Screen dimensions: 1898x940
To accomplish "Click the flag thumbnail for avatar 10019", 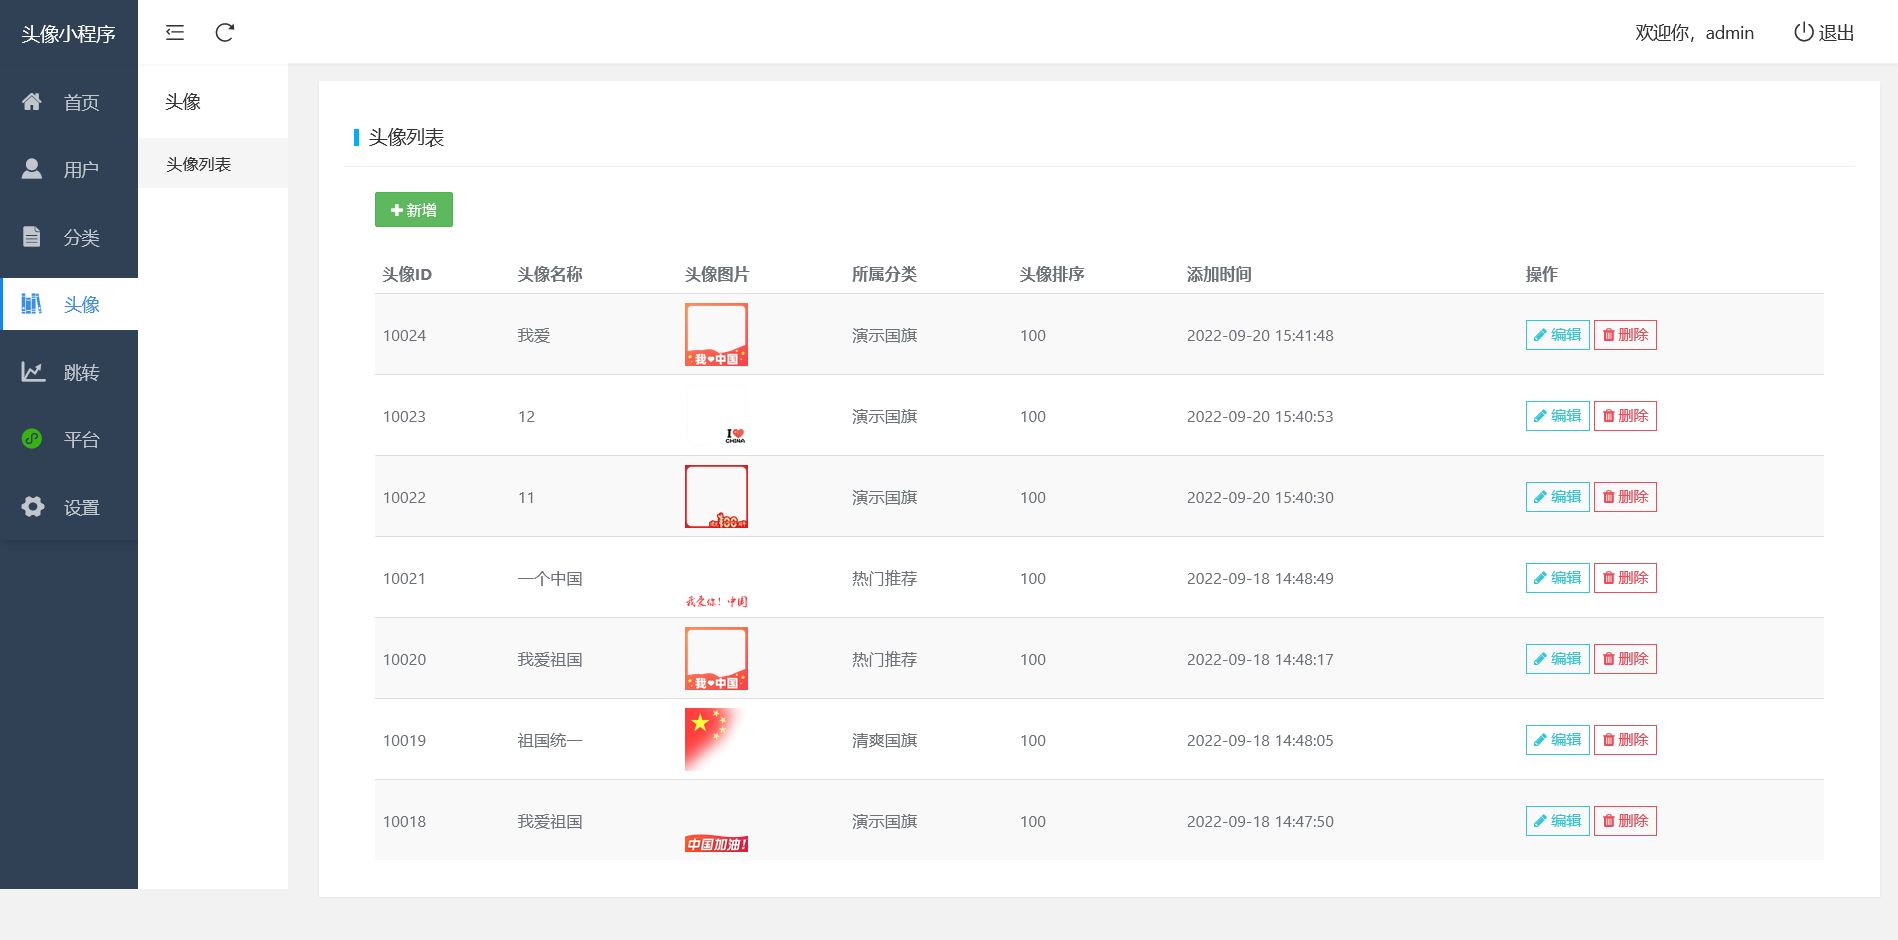I will tap(715, 739).
